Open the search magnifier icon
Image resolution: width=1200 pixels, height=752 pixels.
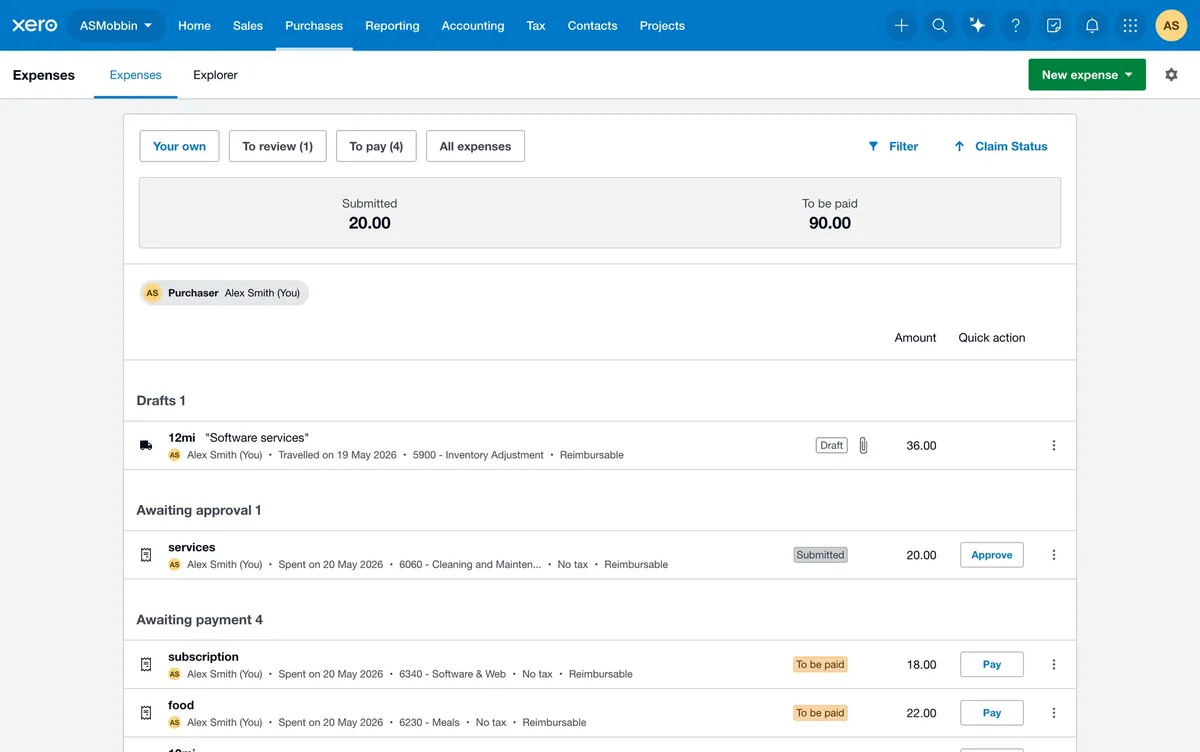coord(939,26)
